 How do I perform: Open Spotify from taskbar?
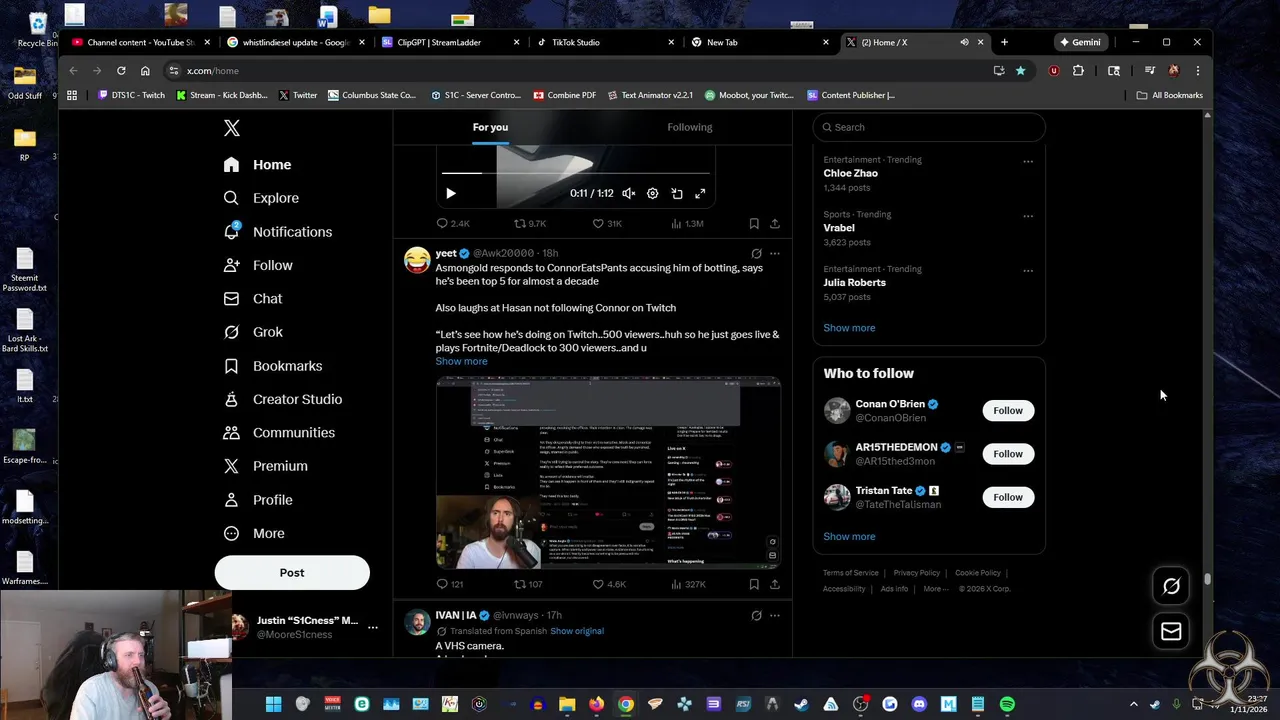pos(1007,704)
